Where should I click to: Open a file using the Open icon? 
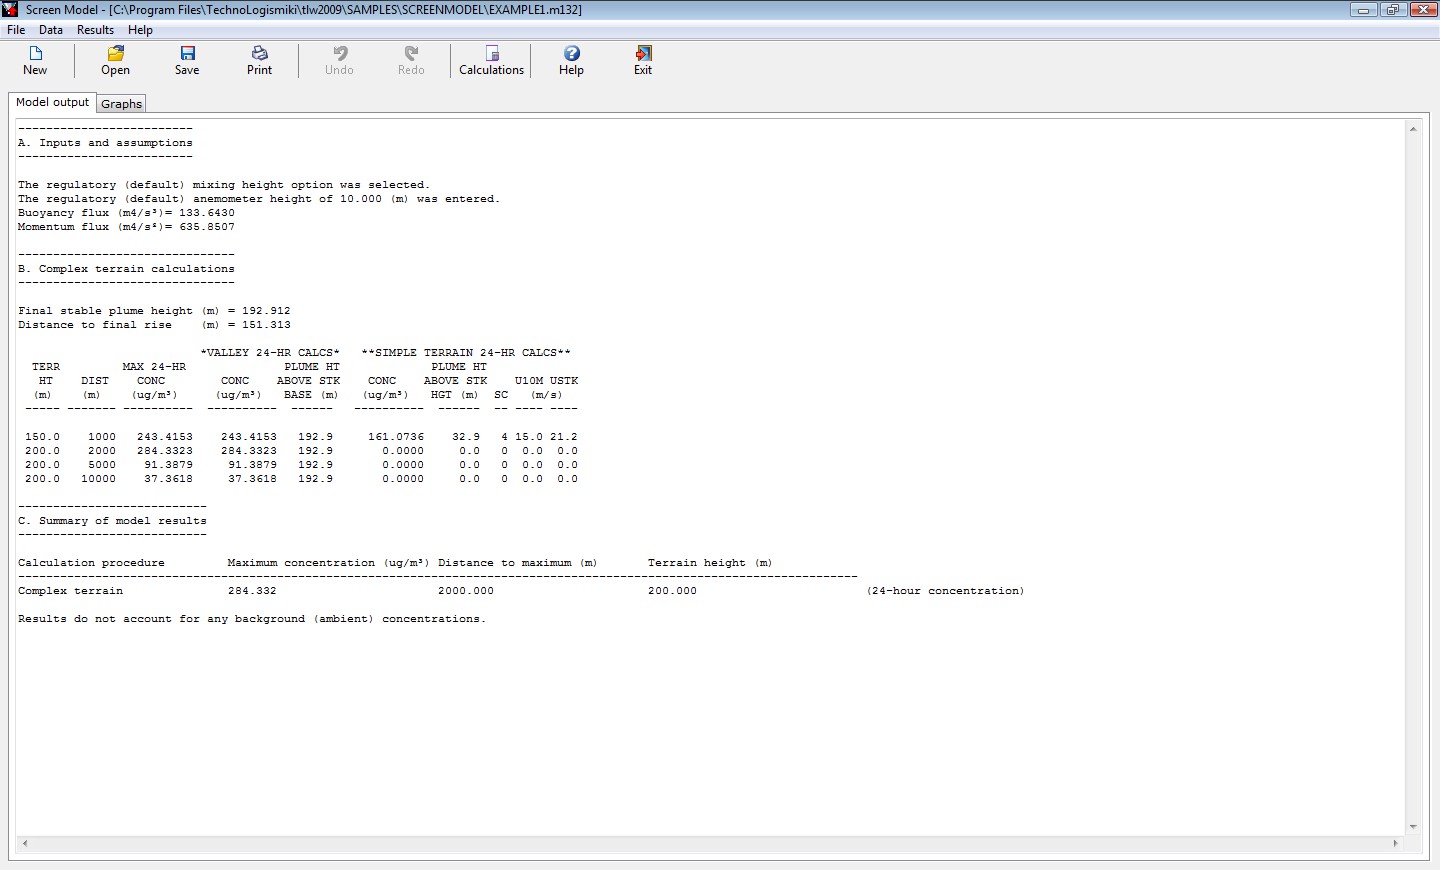click(x=115, y=60)
